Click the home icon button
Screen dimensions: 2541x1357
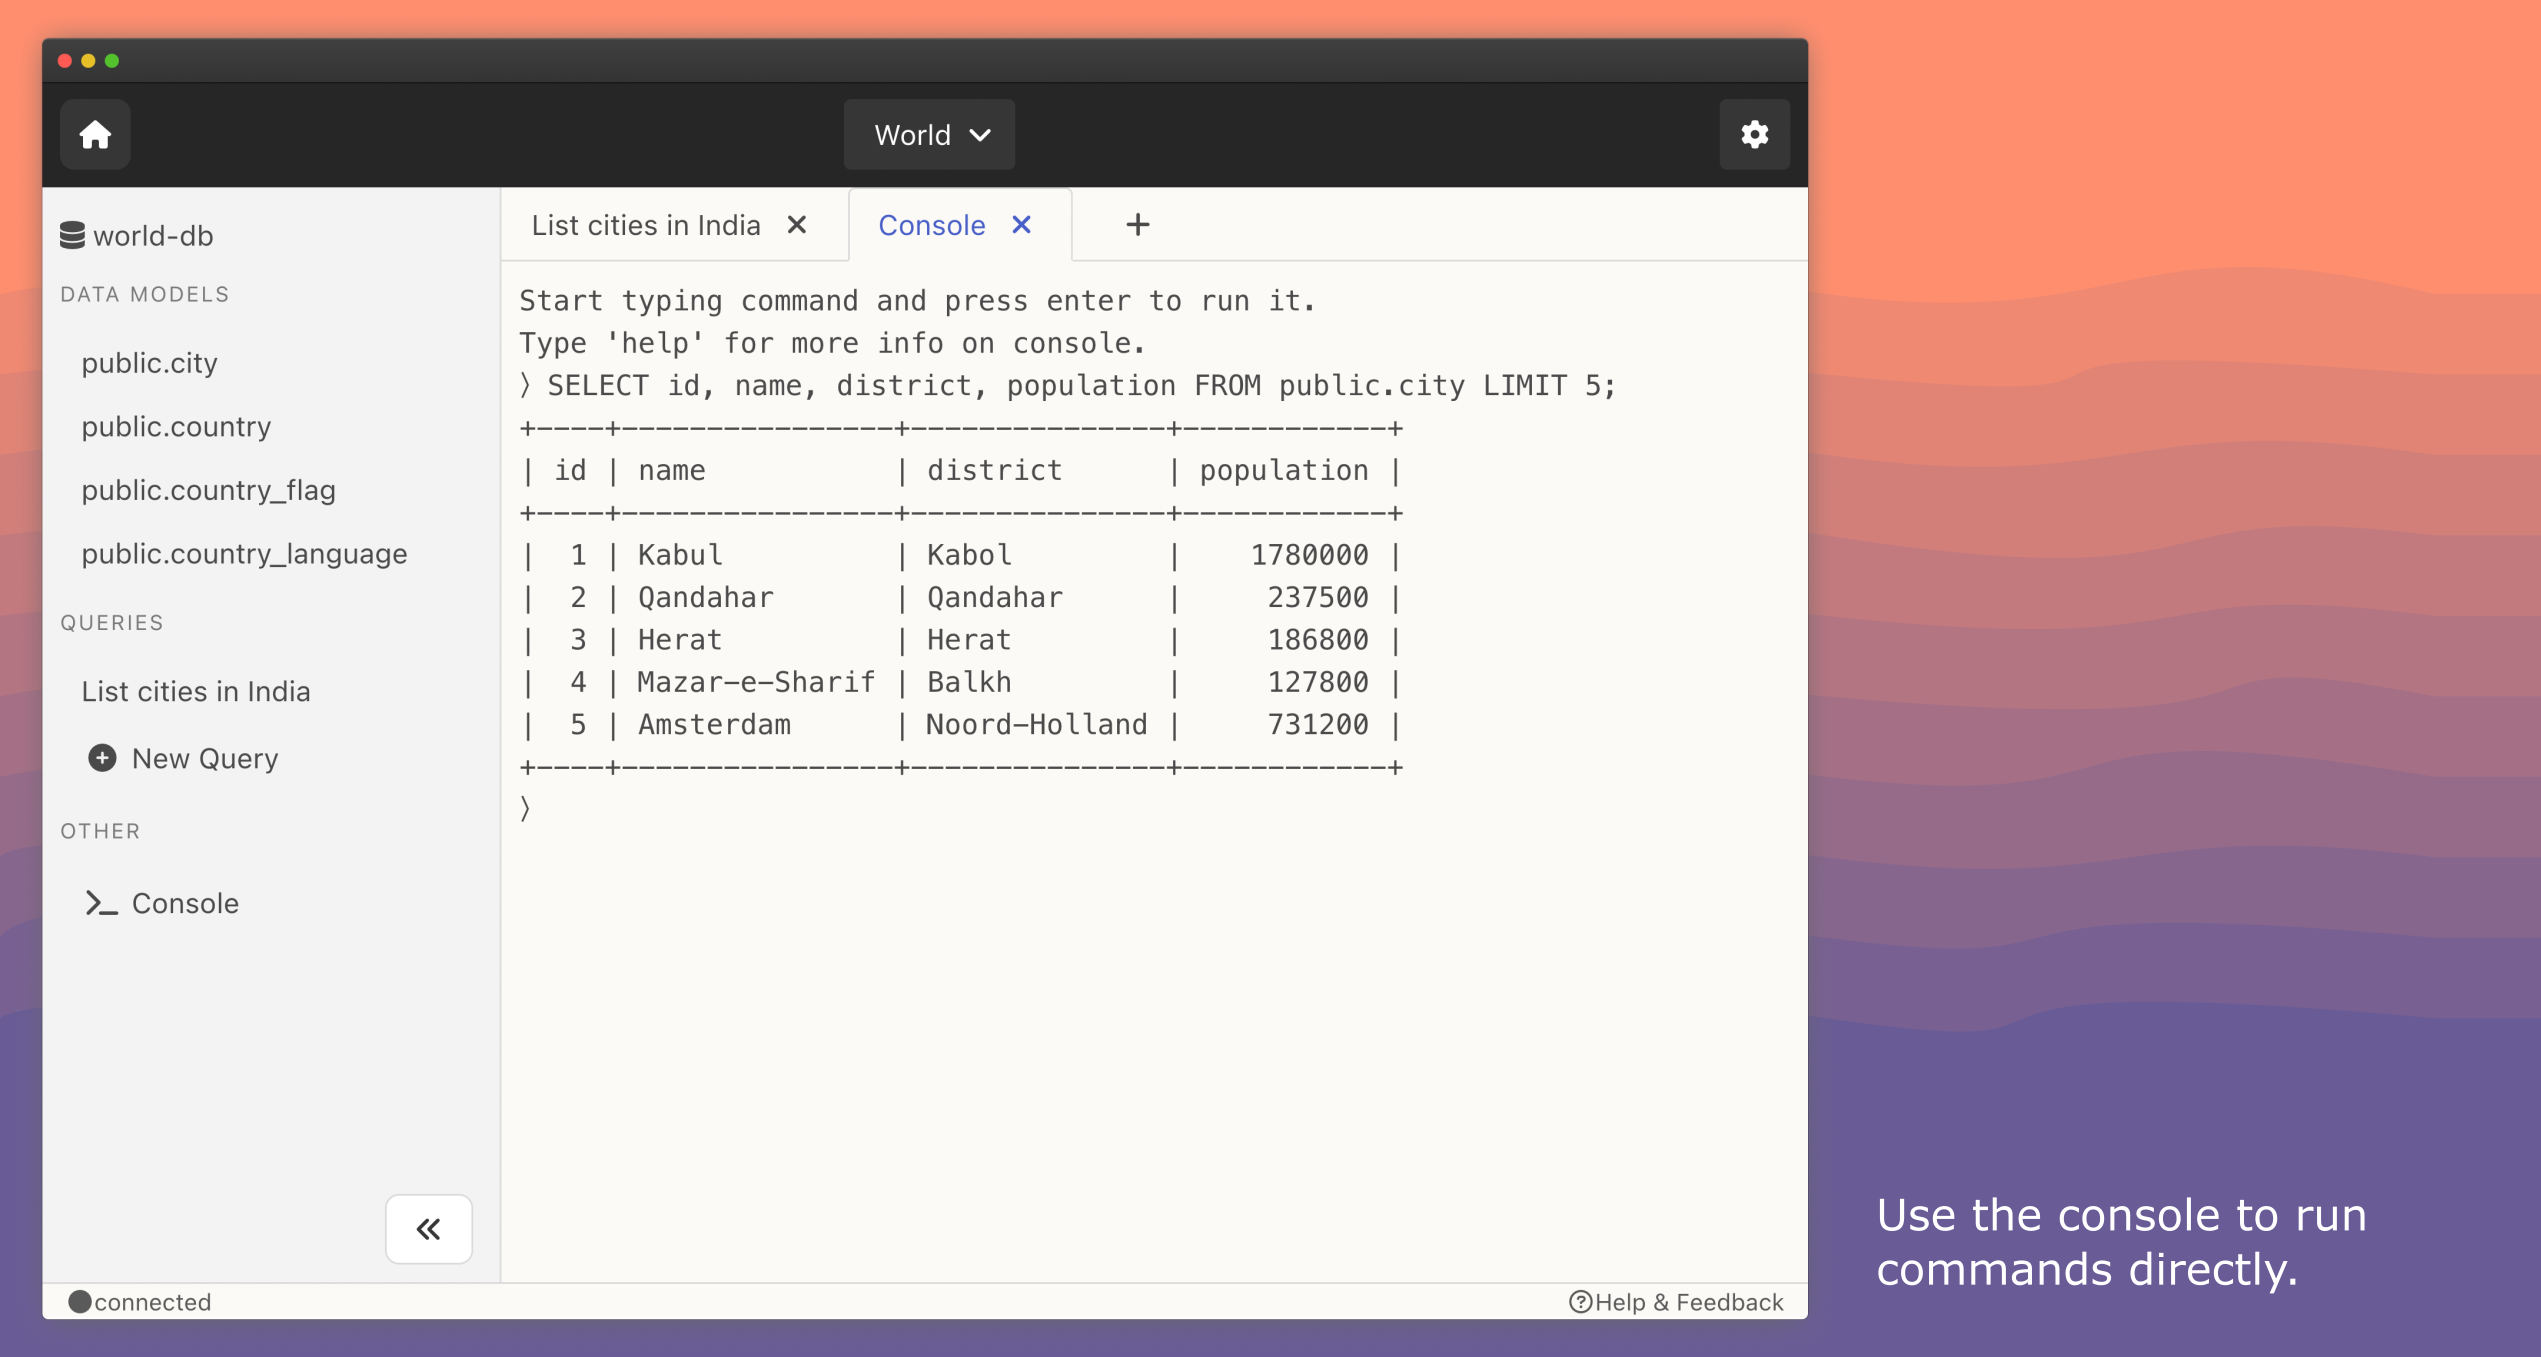point(95,134)
